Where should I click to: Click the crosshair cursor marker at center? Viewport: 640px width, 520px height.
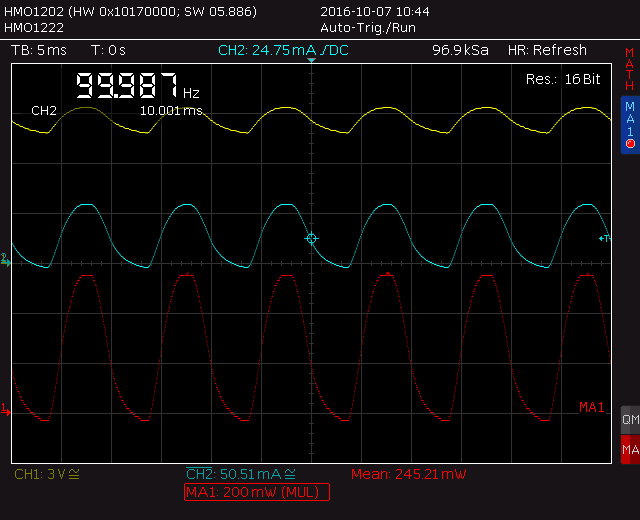coord(311,238)
